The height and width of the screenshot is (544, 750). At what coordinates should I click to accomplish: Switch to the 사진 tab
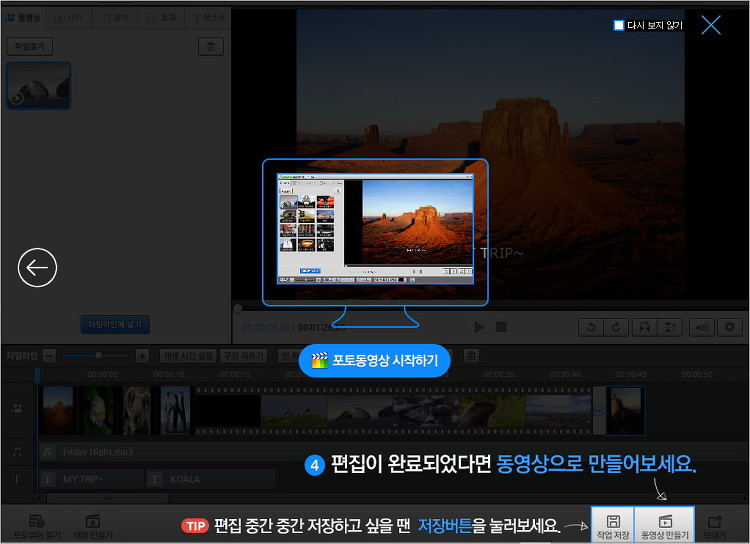point(68,18)
